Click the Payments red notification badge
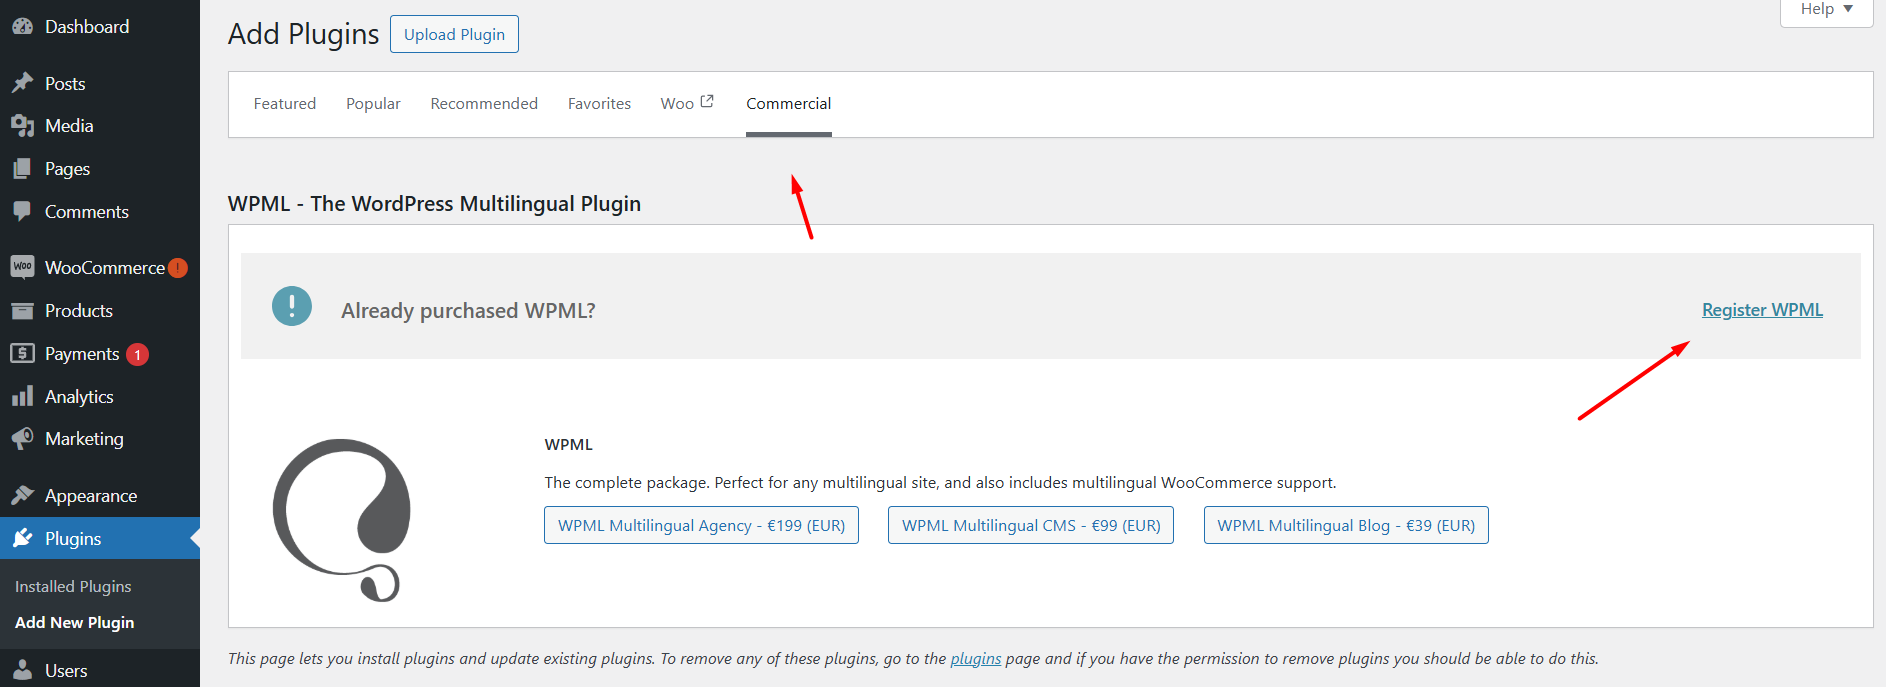Viewport: 1886px width, 687px height. 138,354
